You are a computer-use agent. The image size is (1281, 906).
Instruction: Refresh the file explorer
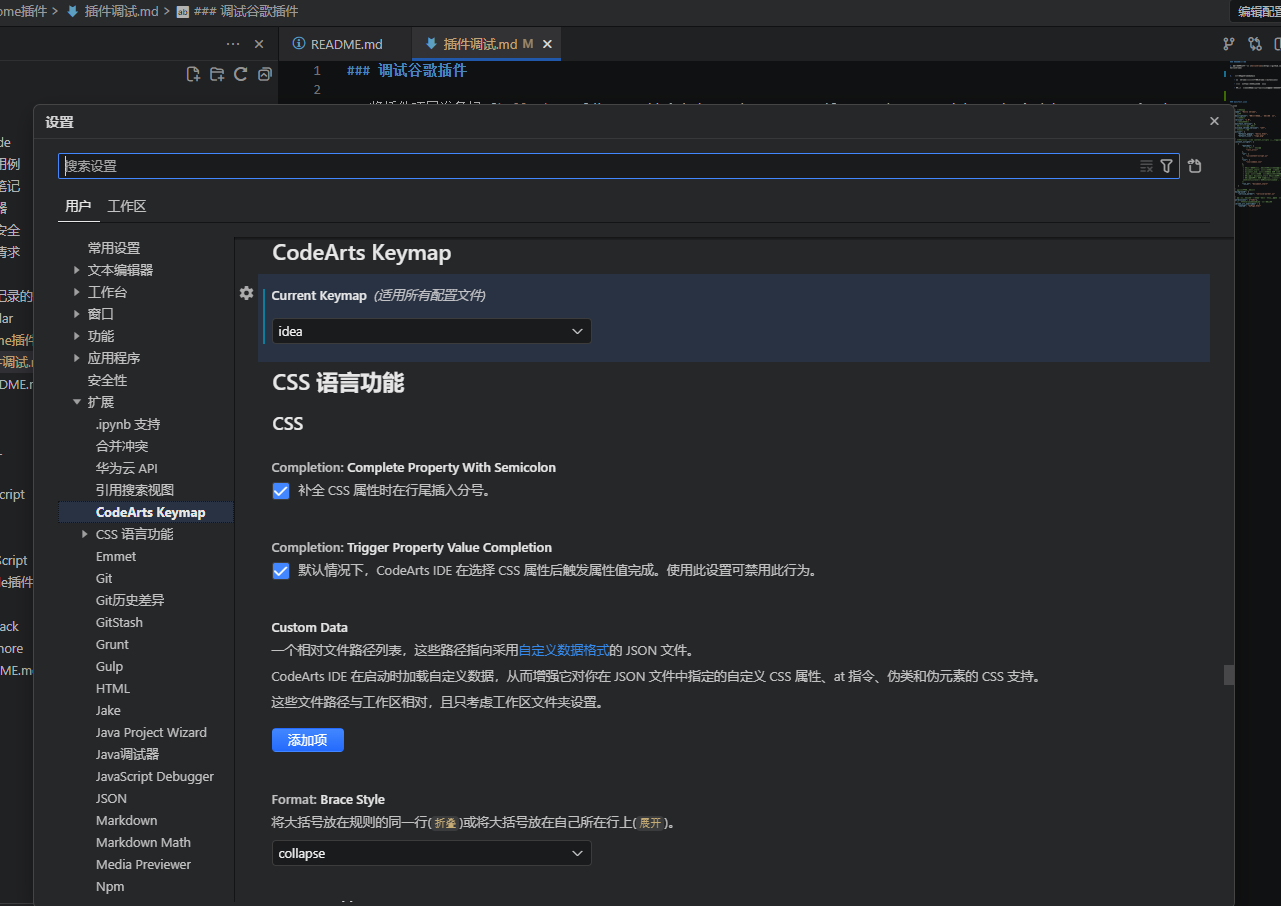point(241,74)
